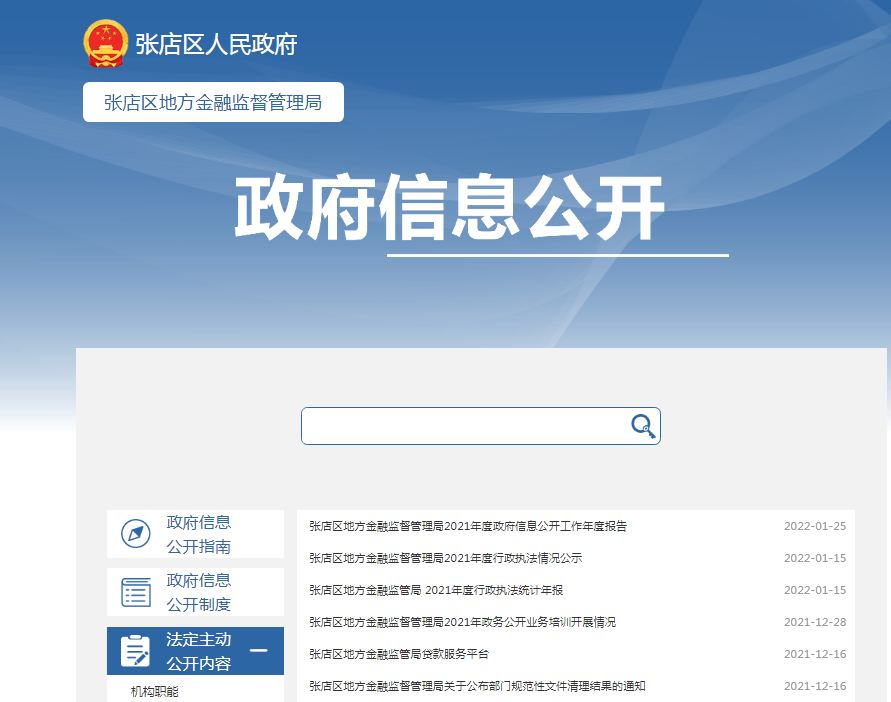Select 法定主动公开内容 menu heading
Screen dimensions: 891x702
pos(199,651)
